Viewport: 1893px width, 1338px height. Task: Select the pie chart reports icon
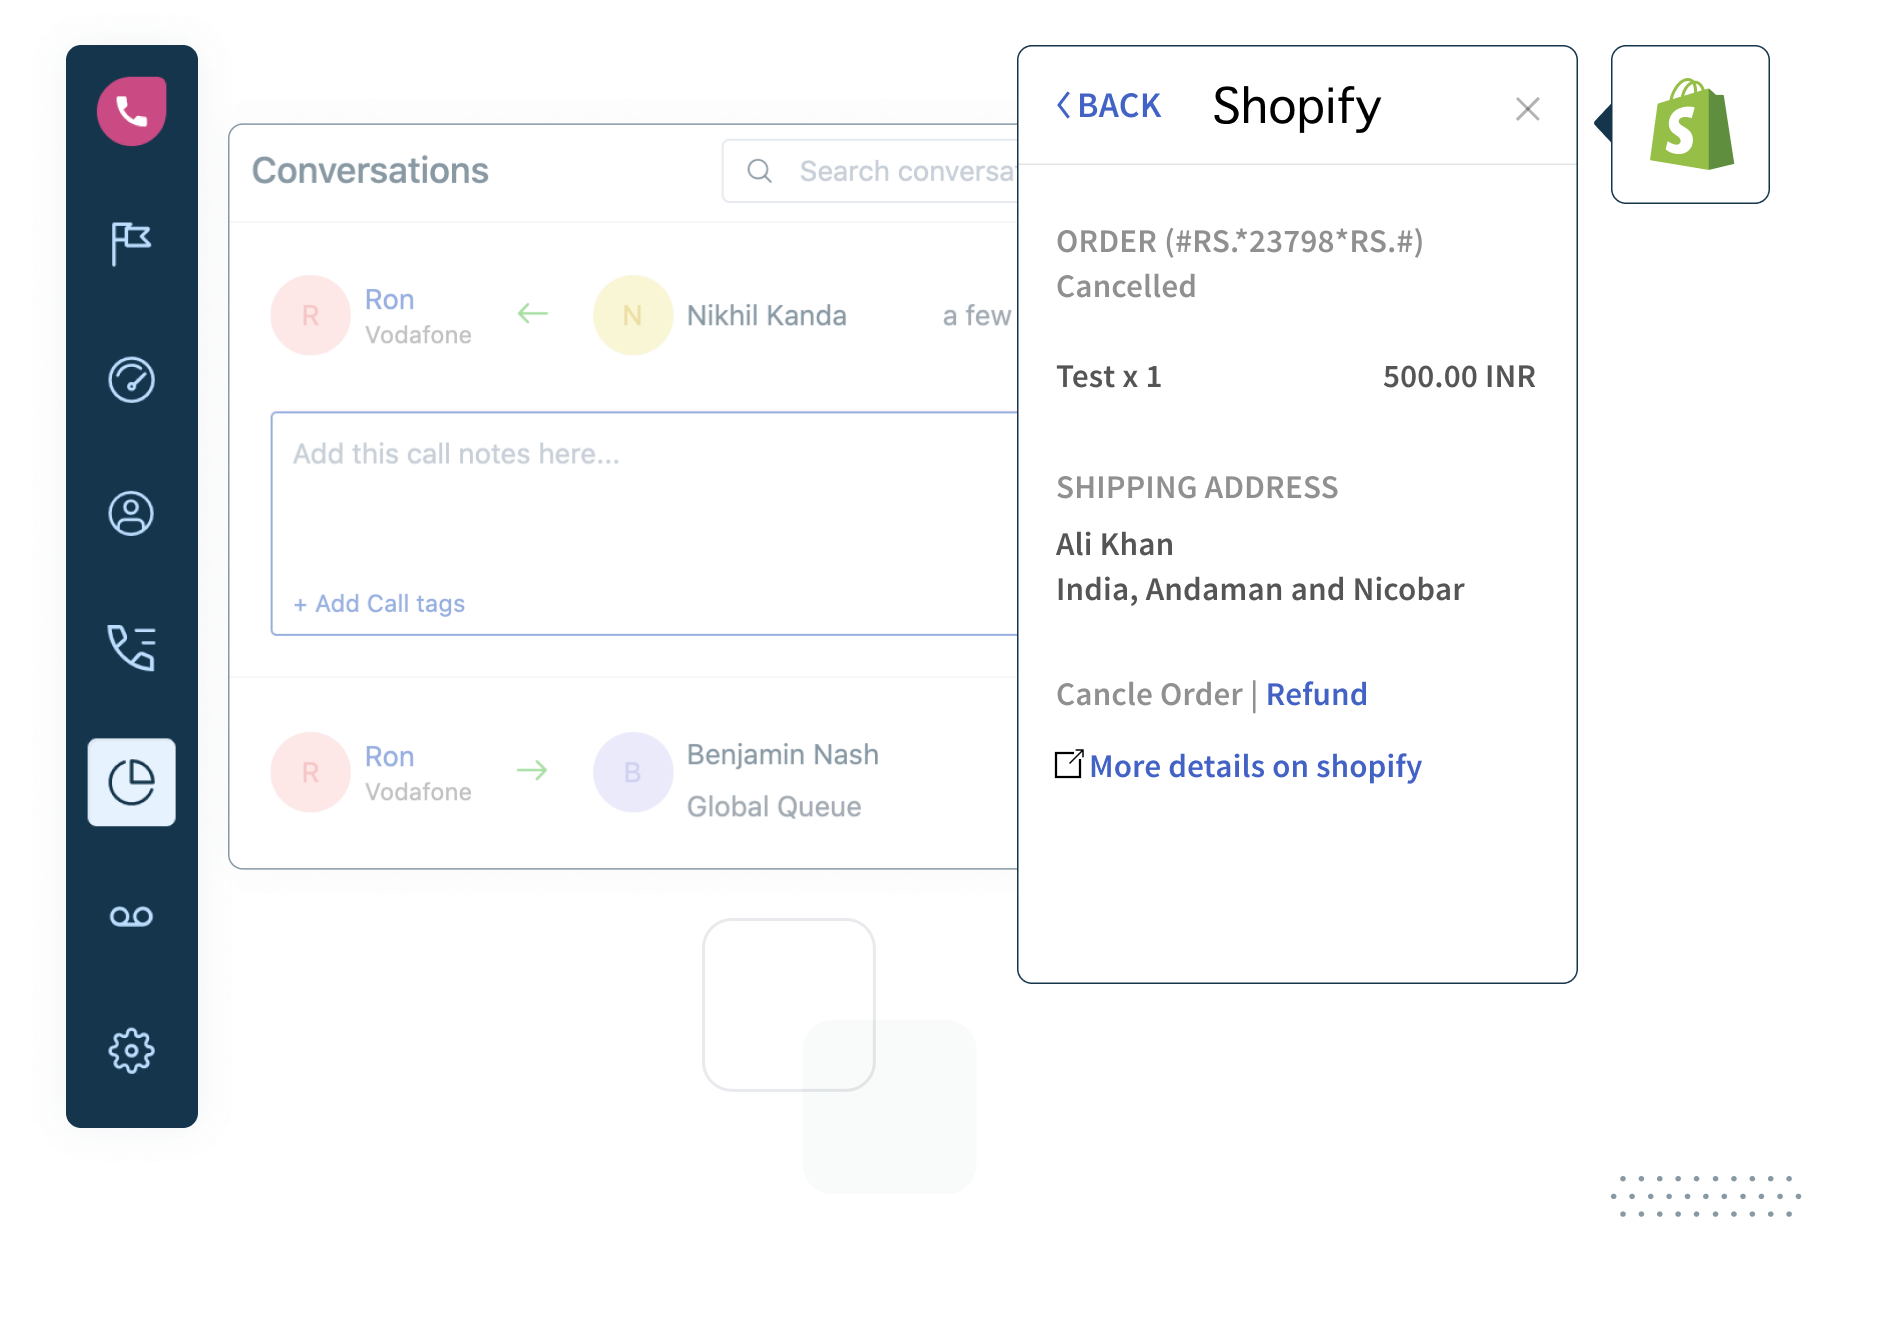pyautogui.click(x=131, y=782)
